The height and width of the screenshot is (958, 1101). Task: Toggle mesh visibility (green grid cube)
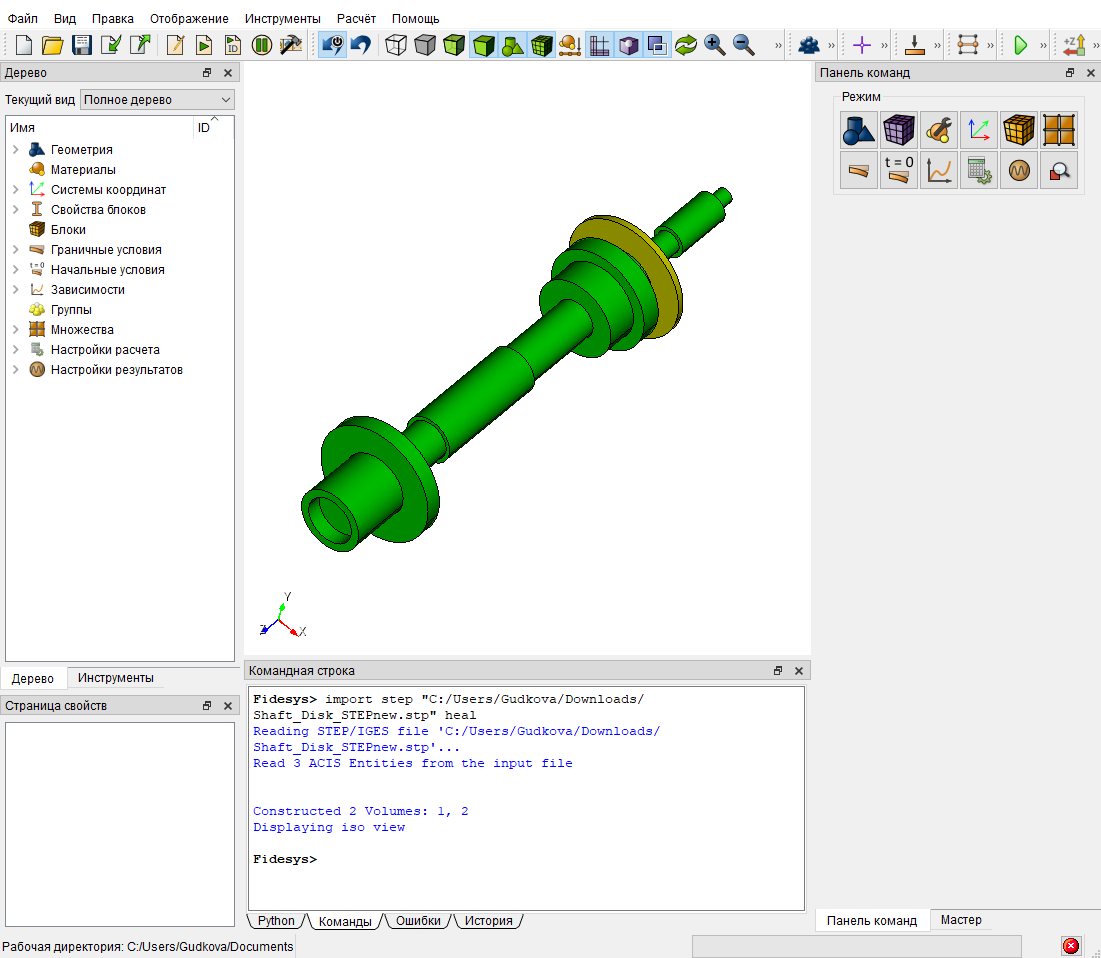tap(541, 46)
